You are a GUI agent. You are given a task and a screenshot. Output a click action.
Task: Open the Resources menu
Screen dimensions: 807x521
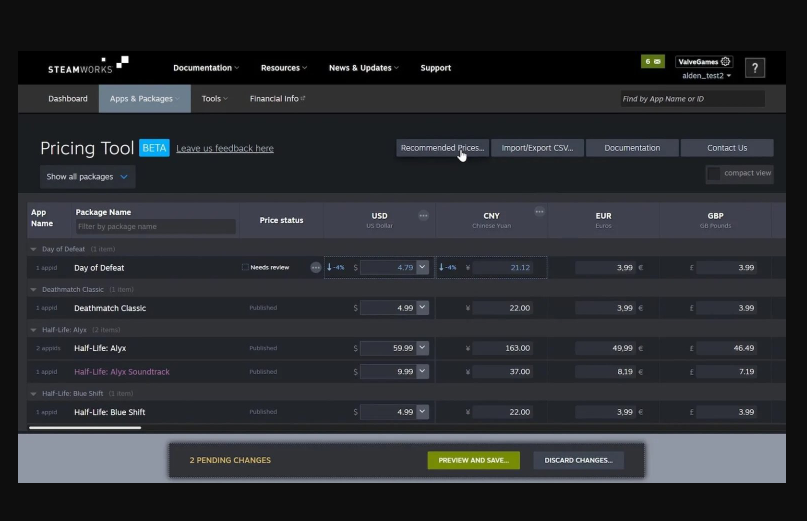(284, 68)
